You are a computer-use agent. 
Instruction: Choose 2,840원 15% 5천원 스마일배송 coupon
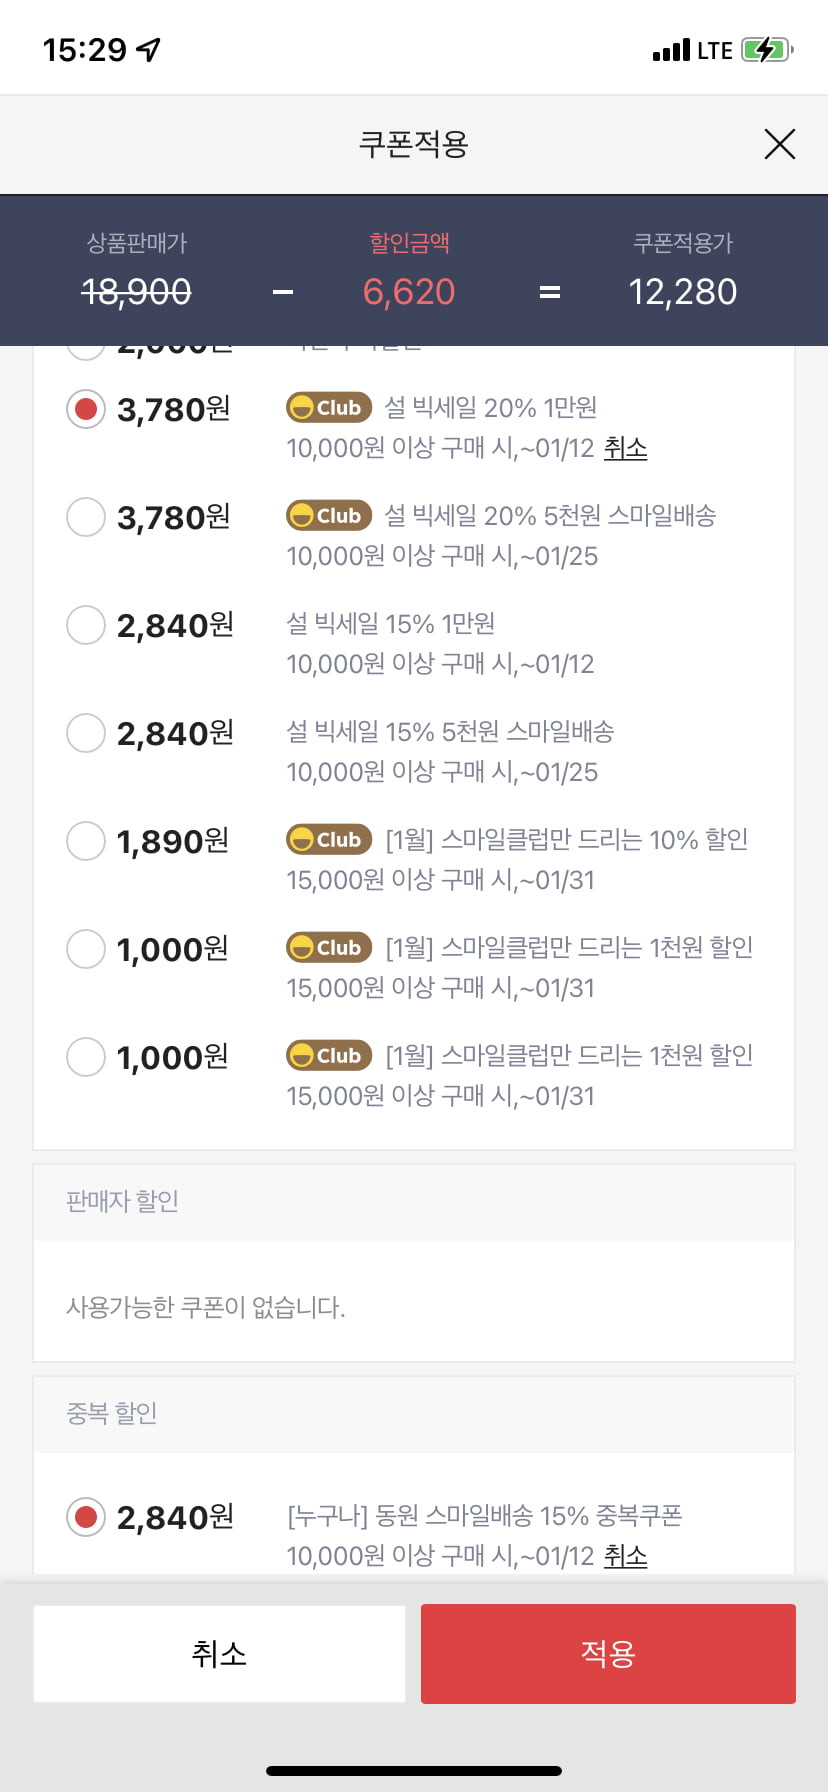tap(86, 733)
